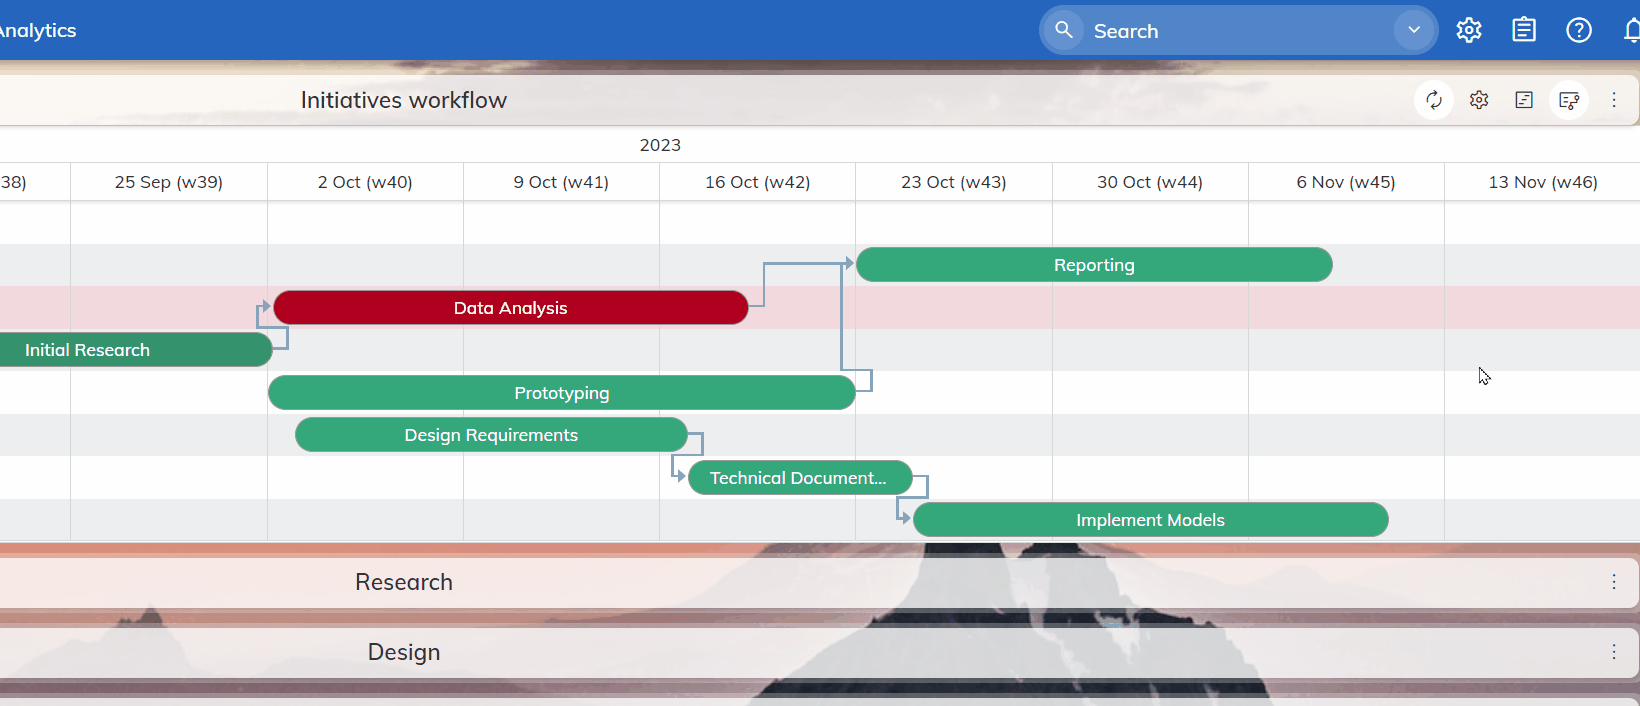Click the Initiatives workflow panel title
This screenshot has height=706, width=1640.
pyautogui.click(x=404, y=100)
